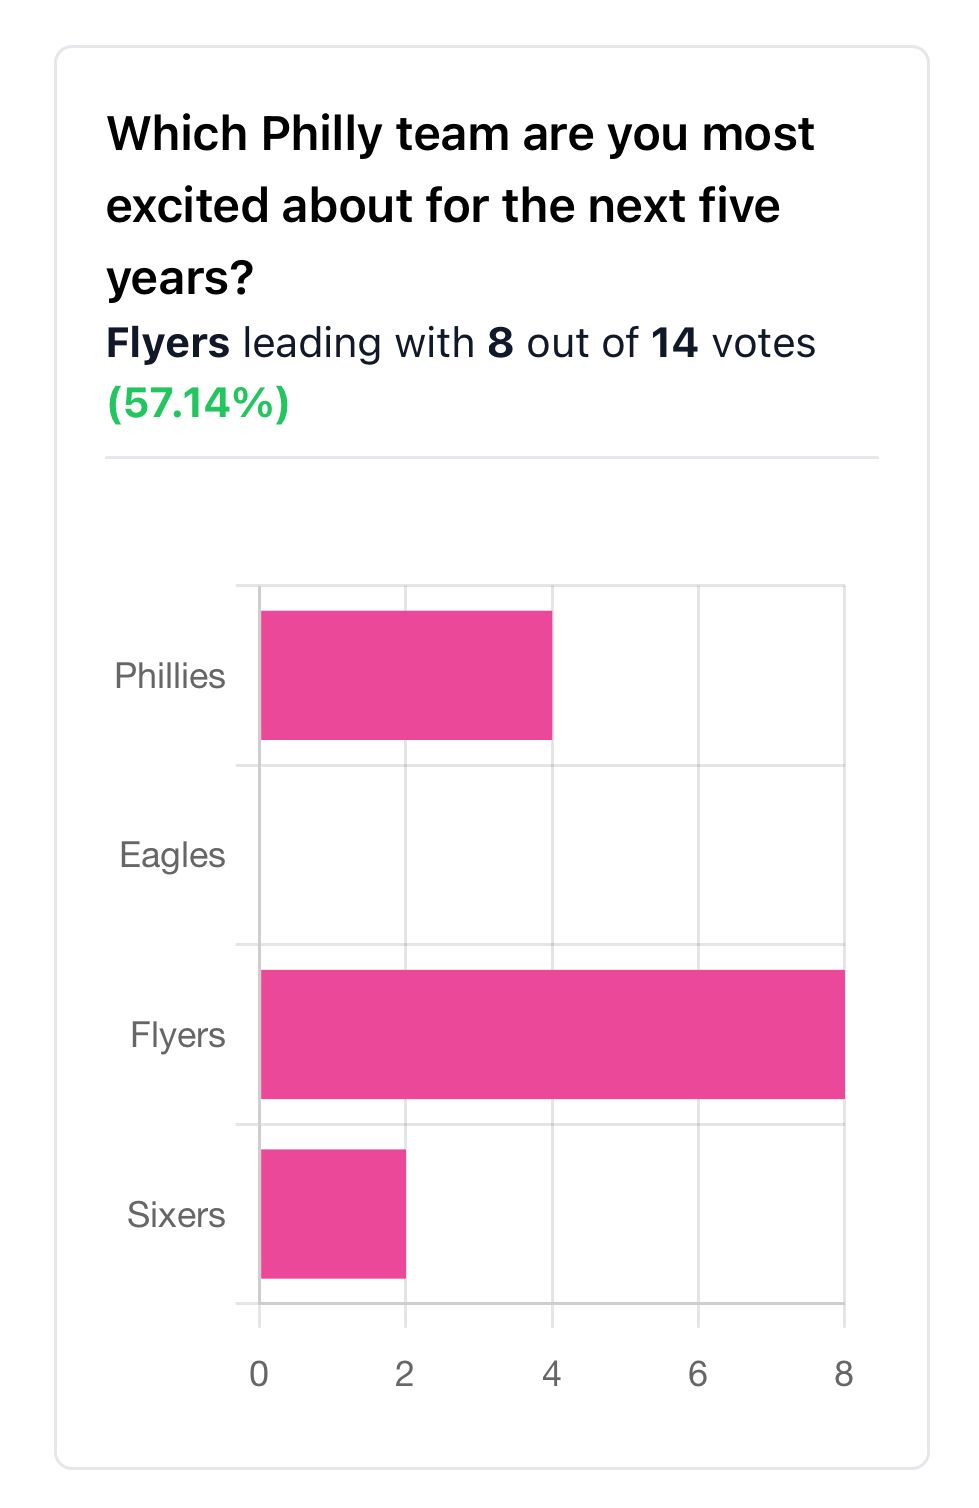Click the pink Sixers bar
This screenshot has height=1508, width=979.
[333, 1213]
